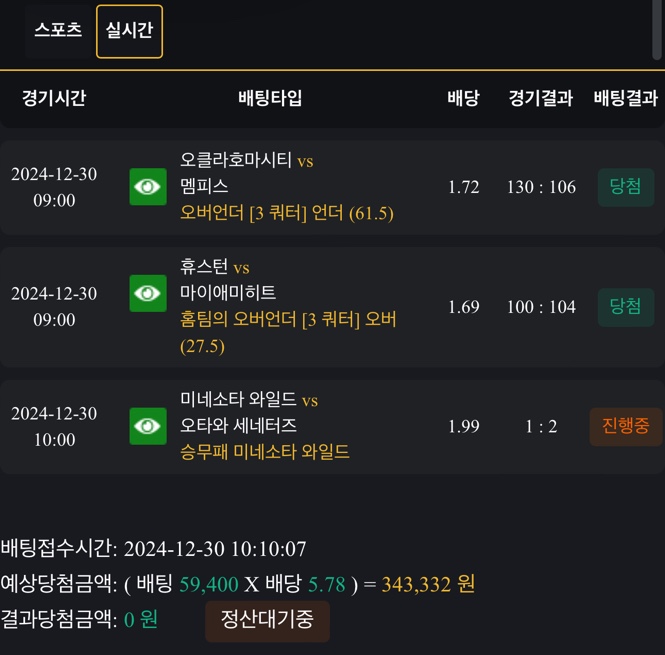
Task: Click the 경기시간 column header
Action: click(54, 98)
